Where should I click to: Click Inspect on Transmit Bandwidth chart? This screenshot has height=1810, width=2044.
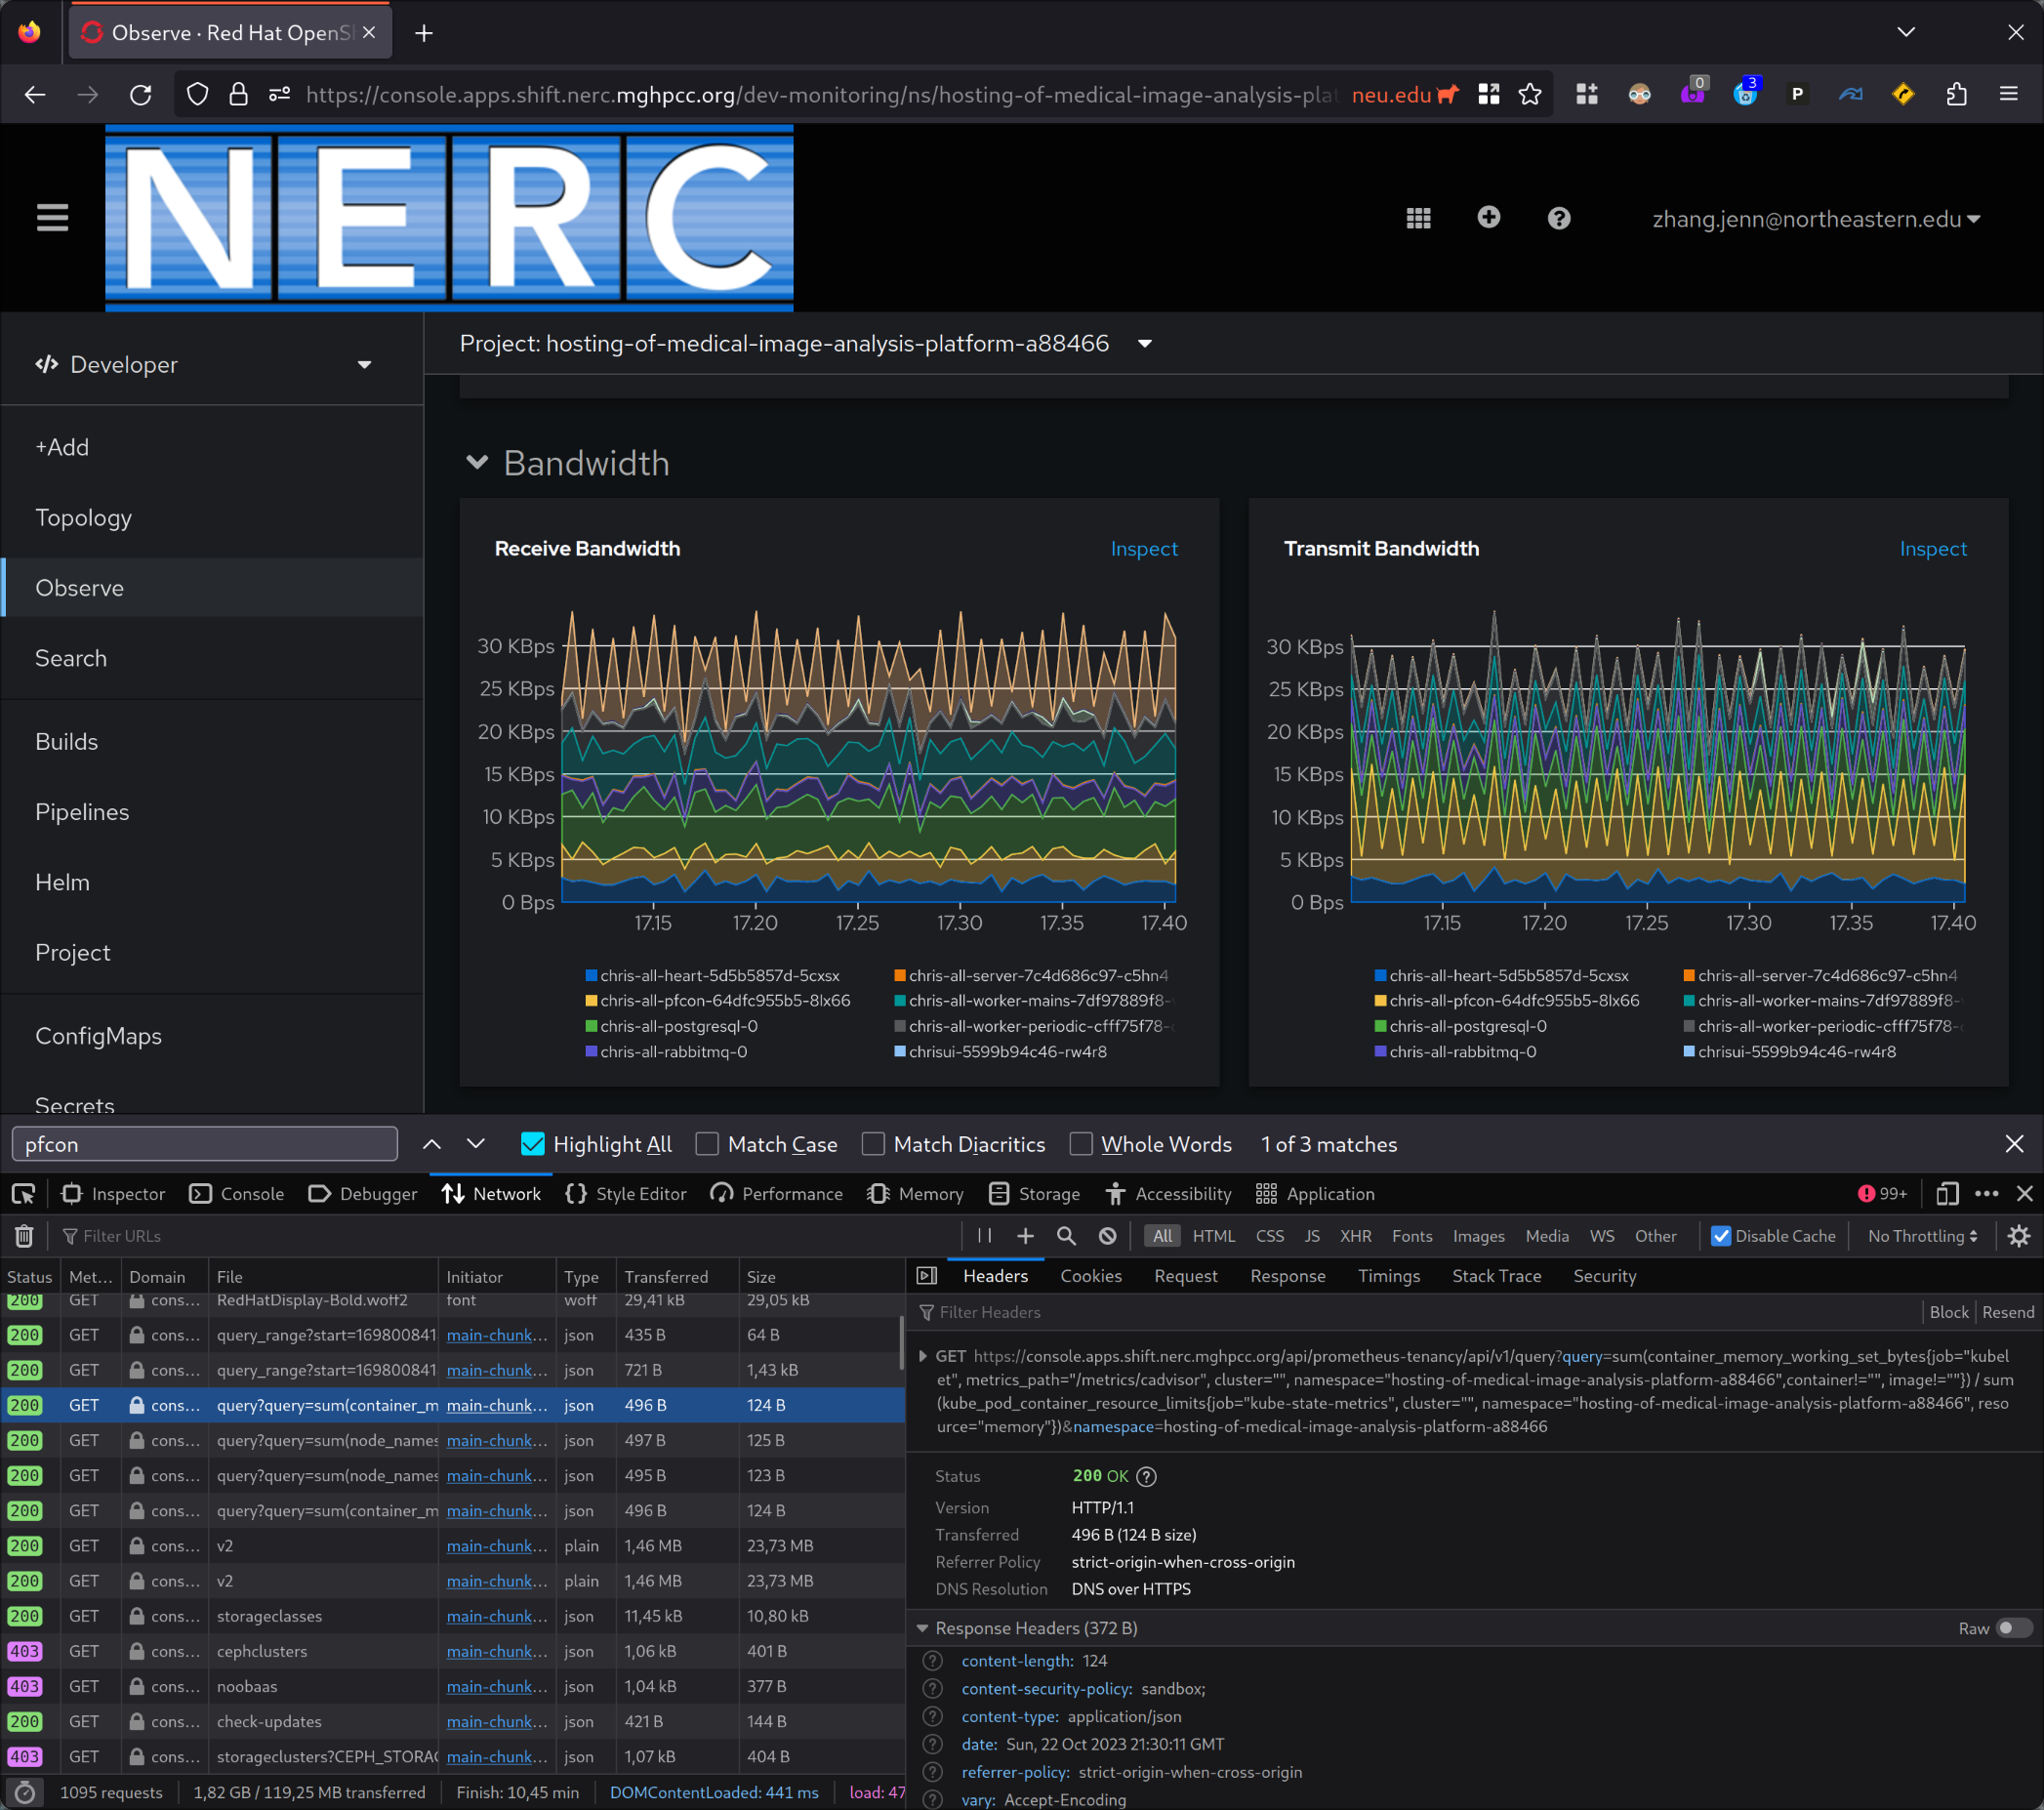1933,549
